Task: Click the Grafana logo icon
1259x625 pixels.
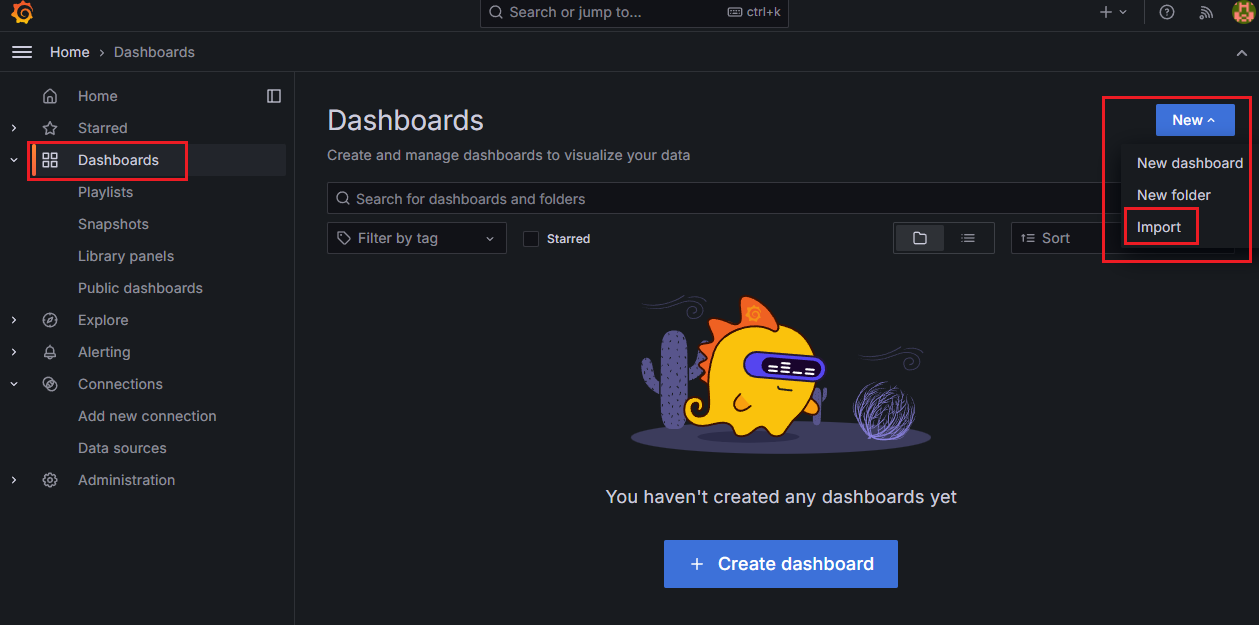Action: (x=22, y=13)
